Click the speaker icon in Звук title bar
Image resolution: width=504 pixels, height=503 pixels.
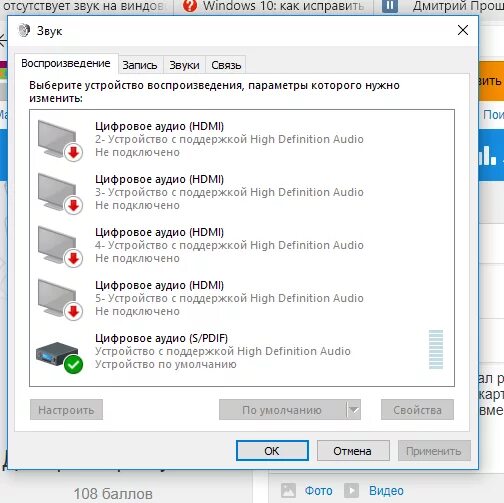24,31
